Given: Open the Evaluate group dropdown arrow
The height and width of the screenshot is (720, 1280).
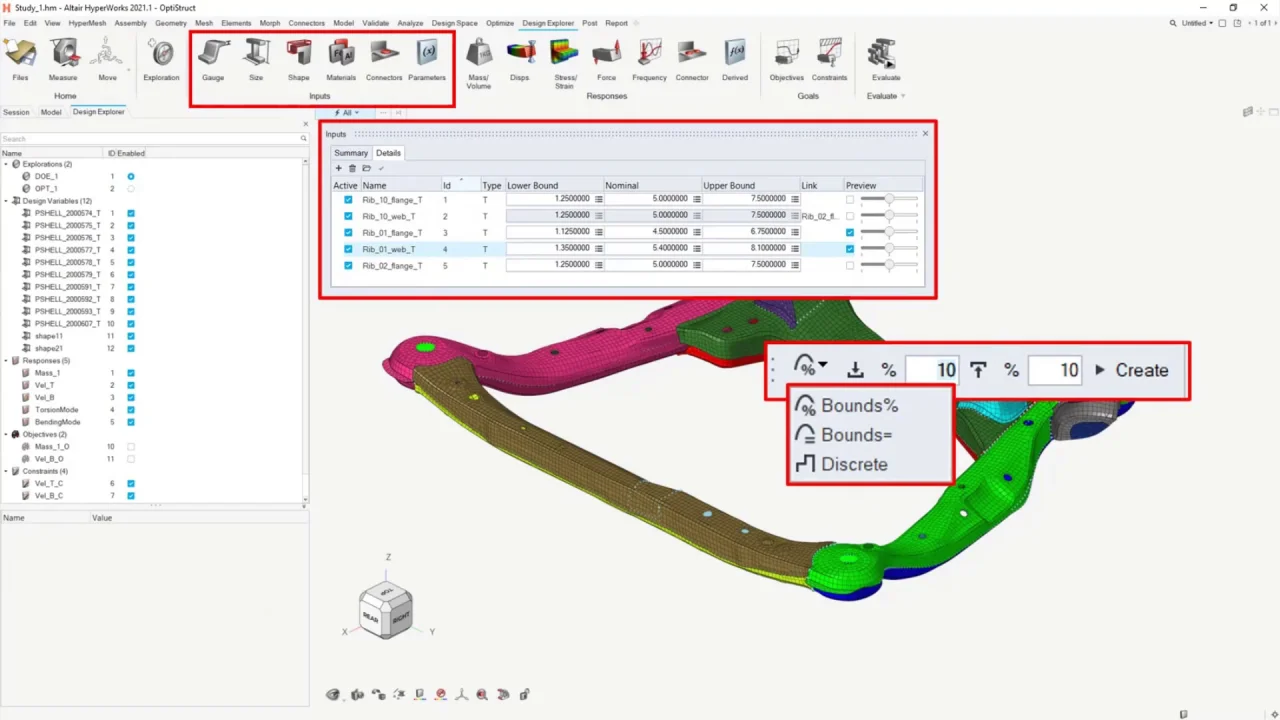Looking at the screenshot, I should tap(903, 96).
